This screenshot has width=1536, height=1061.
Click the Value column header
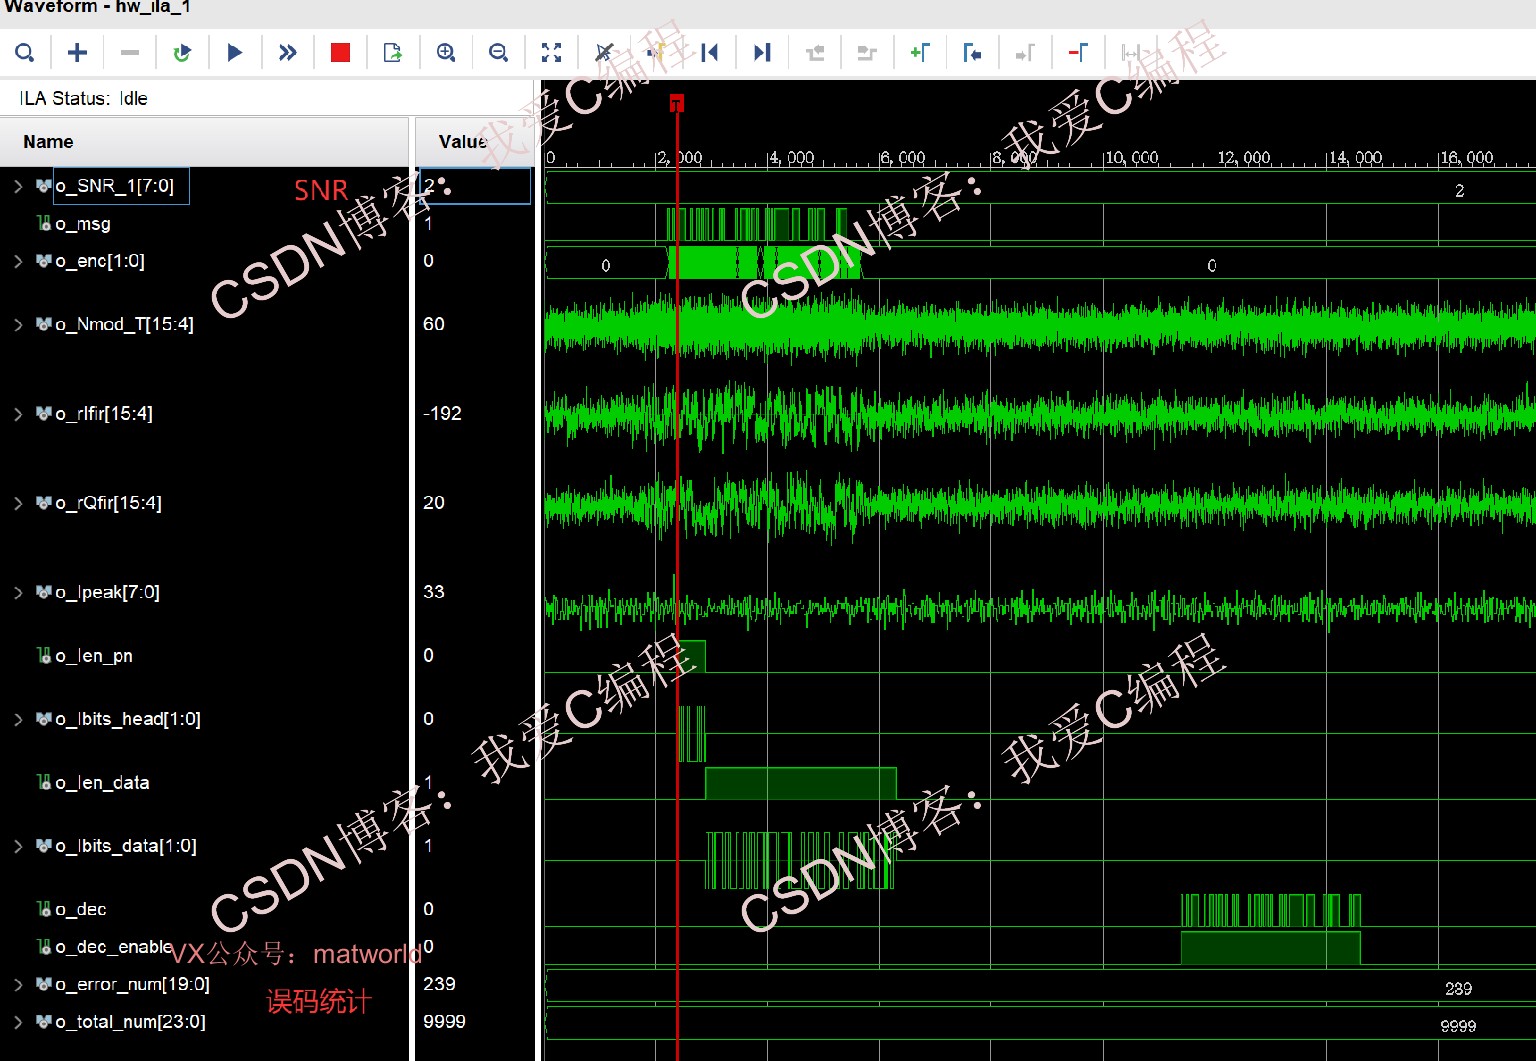(474, 142)
